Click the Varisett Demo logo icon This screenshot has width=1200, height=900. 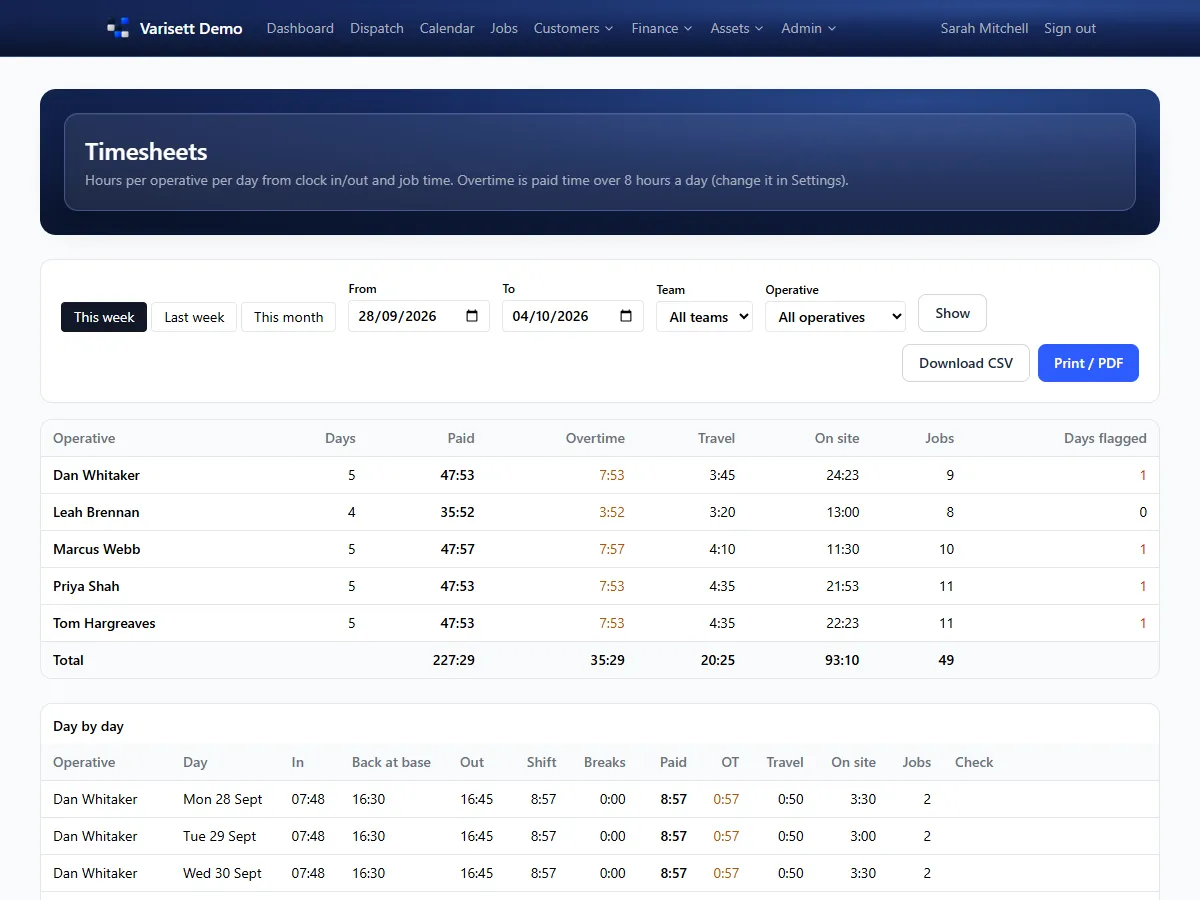[x=118, y=28]
